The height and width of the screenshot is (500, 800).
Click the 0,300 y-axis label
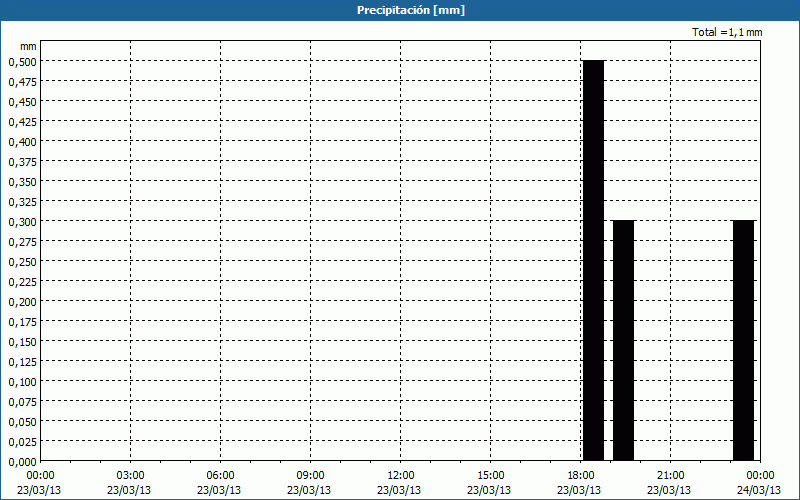22,221
